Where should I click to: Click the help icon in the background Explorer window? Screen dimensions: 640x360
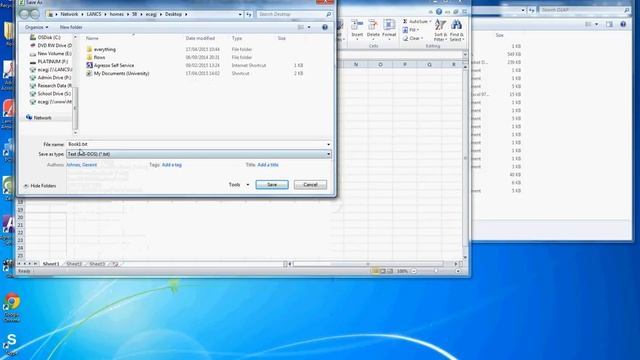623,24
